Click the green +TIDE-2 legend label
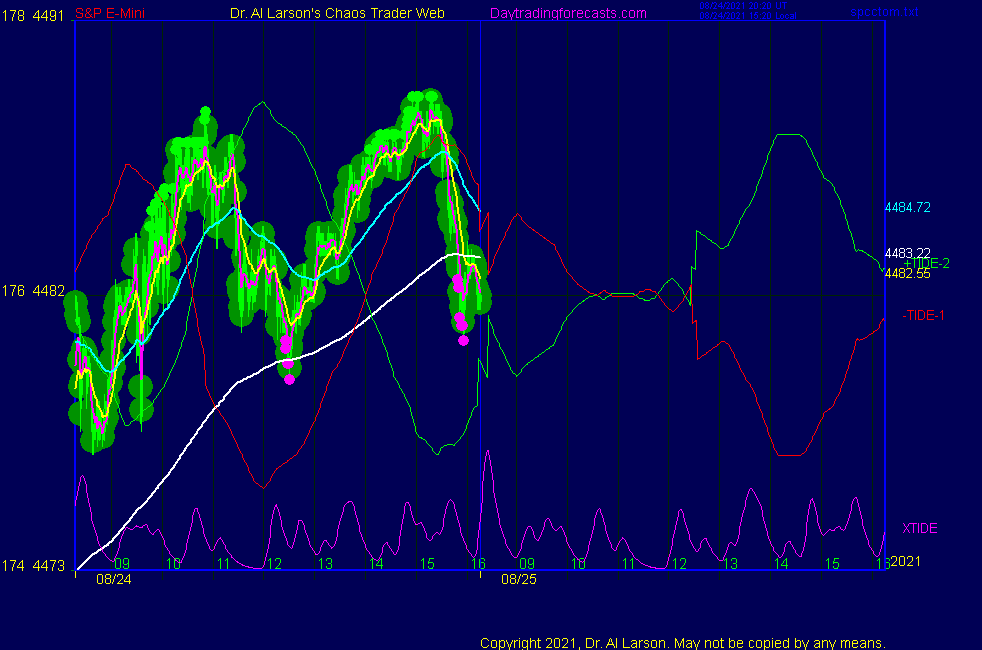The image size is (982, 650). pyautogui.click(x=926, y=263)
